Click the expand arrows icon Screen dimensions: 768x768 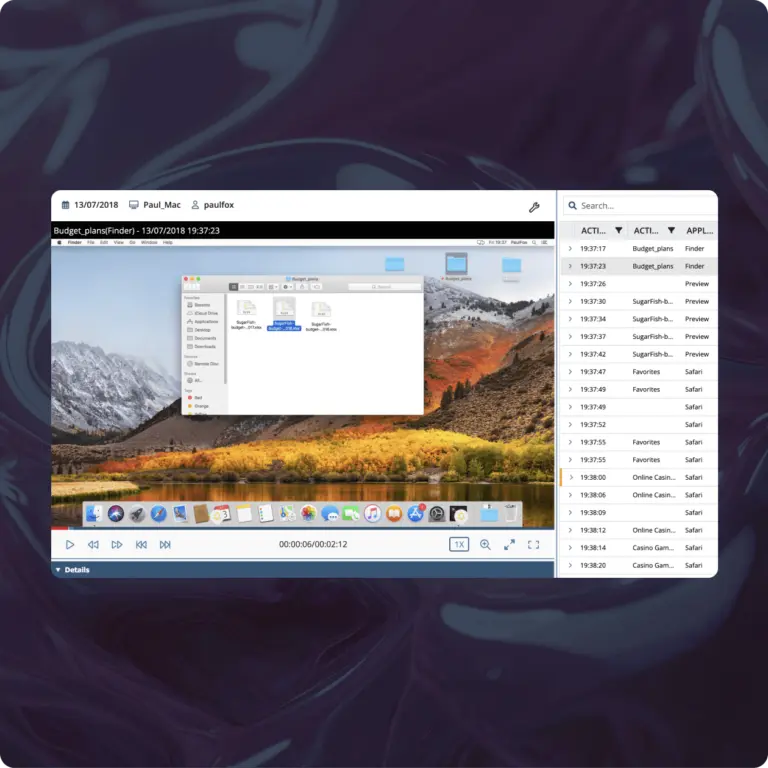point(509,545)
